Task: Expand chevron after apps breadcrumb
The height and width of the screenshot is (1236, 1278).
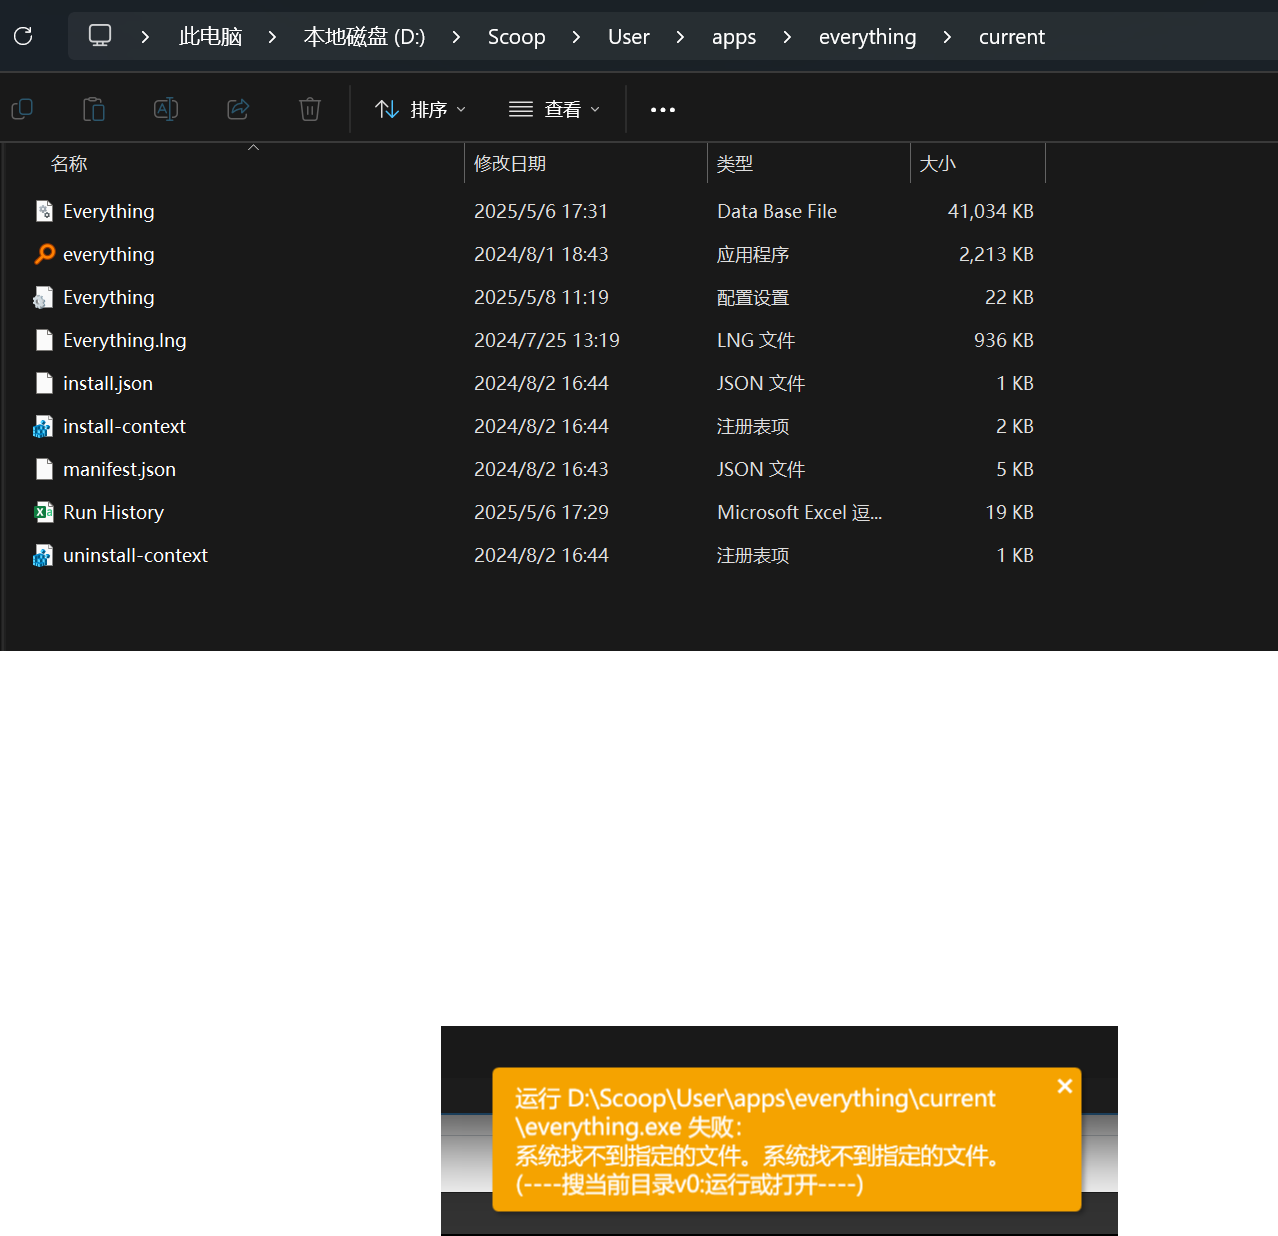Action: point(787,37)
